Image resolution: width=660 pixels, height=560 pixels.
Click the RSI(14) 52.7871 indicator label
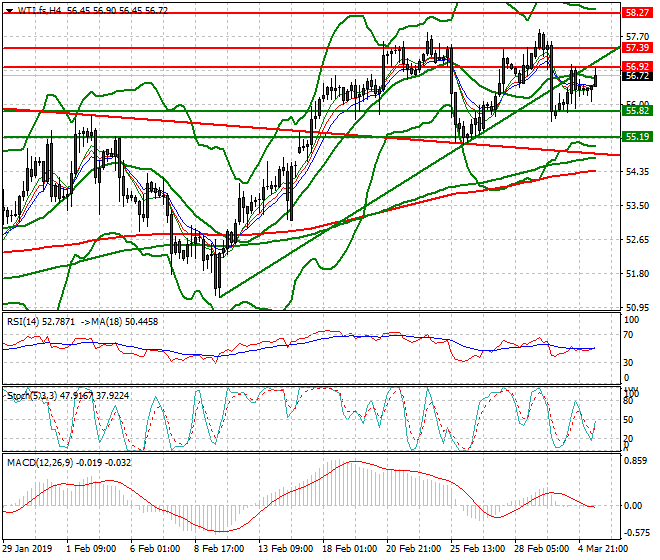pyautogui.click(x=41, y=322)
